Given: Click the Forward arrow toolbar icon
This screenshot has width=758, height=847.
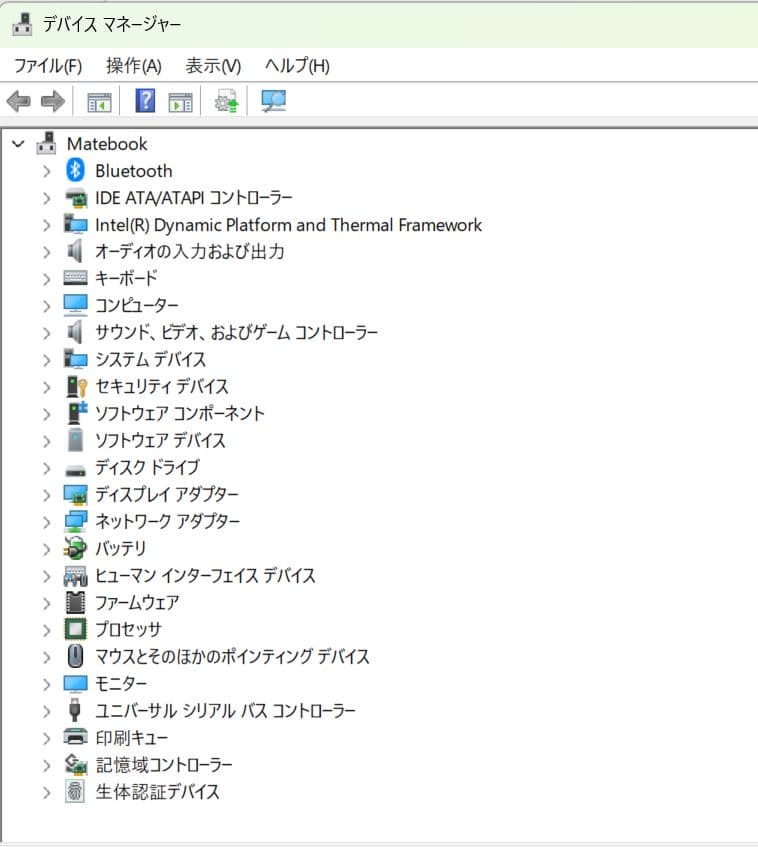Looking at the screenshot, I should click(53, 101).
